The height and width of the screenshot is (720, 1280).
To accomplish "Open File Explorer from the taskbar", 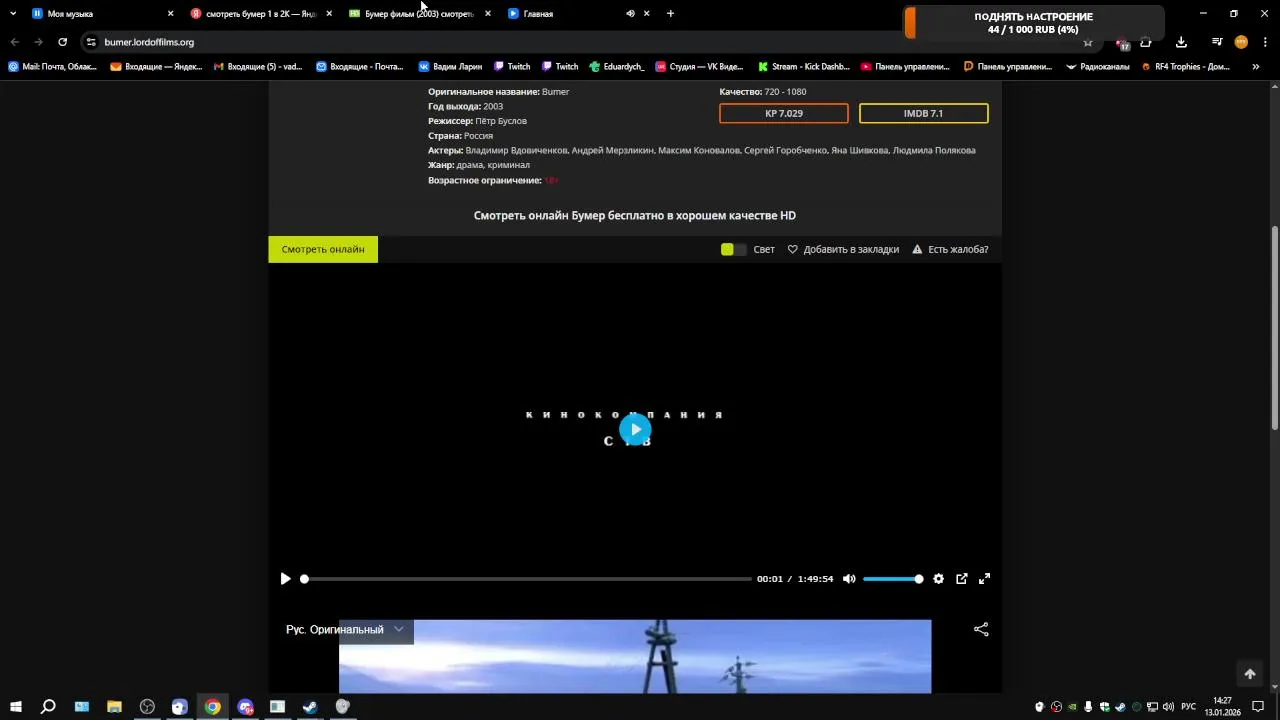I will click(x=114, y=707).
